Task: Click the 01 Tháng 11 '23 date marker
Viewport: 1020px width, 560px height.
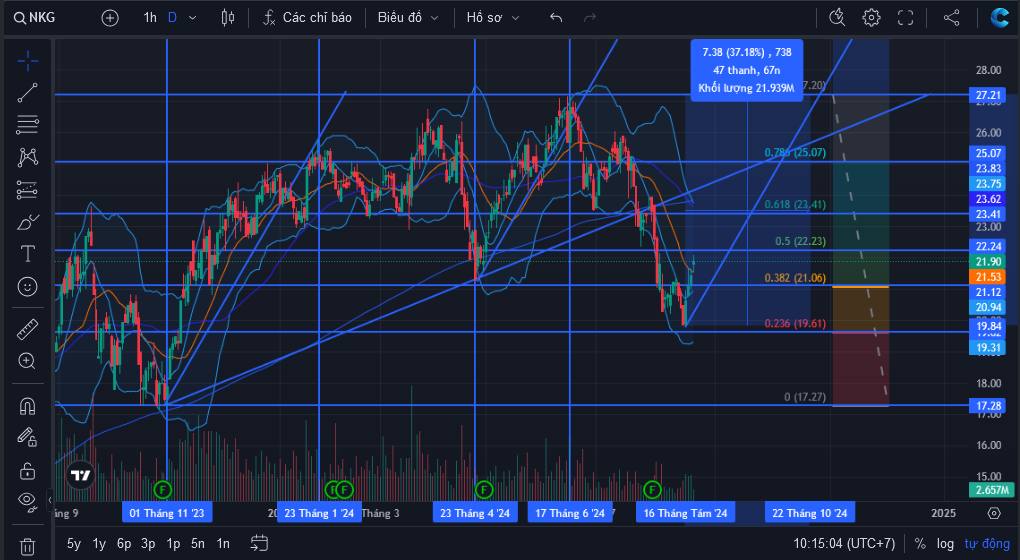Action: (167, 513)
